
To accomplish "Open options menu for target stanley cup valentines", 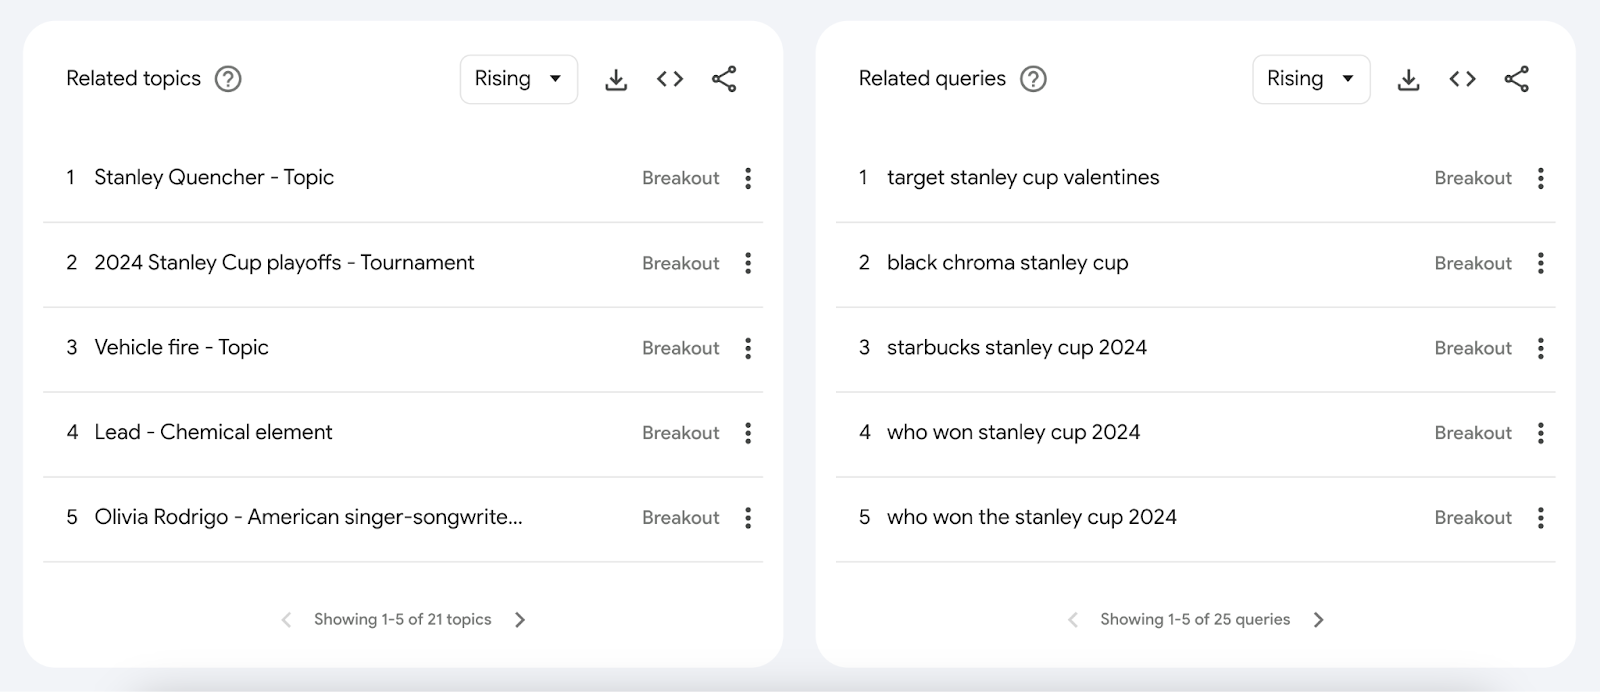I will tap(1540, 178).
